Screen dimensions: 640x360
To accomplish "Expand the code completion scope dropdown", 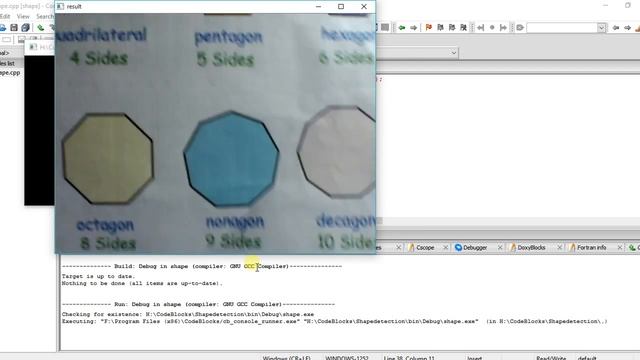I will (453, 53).
